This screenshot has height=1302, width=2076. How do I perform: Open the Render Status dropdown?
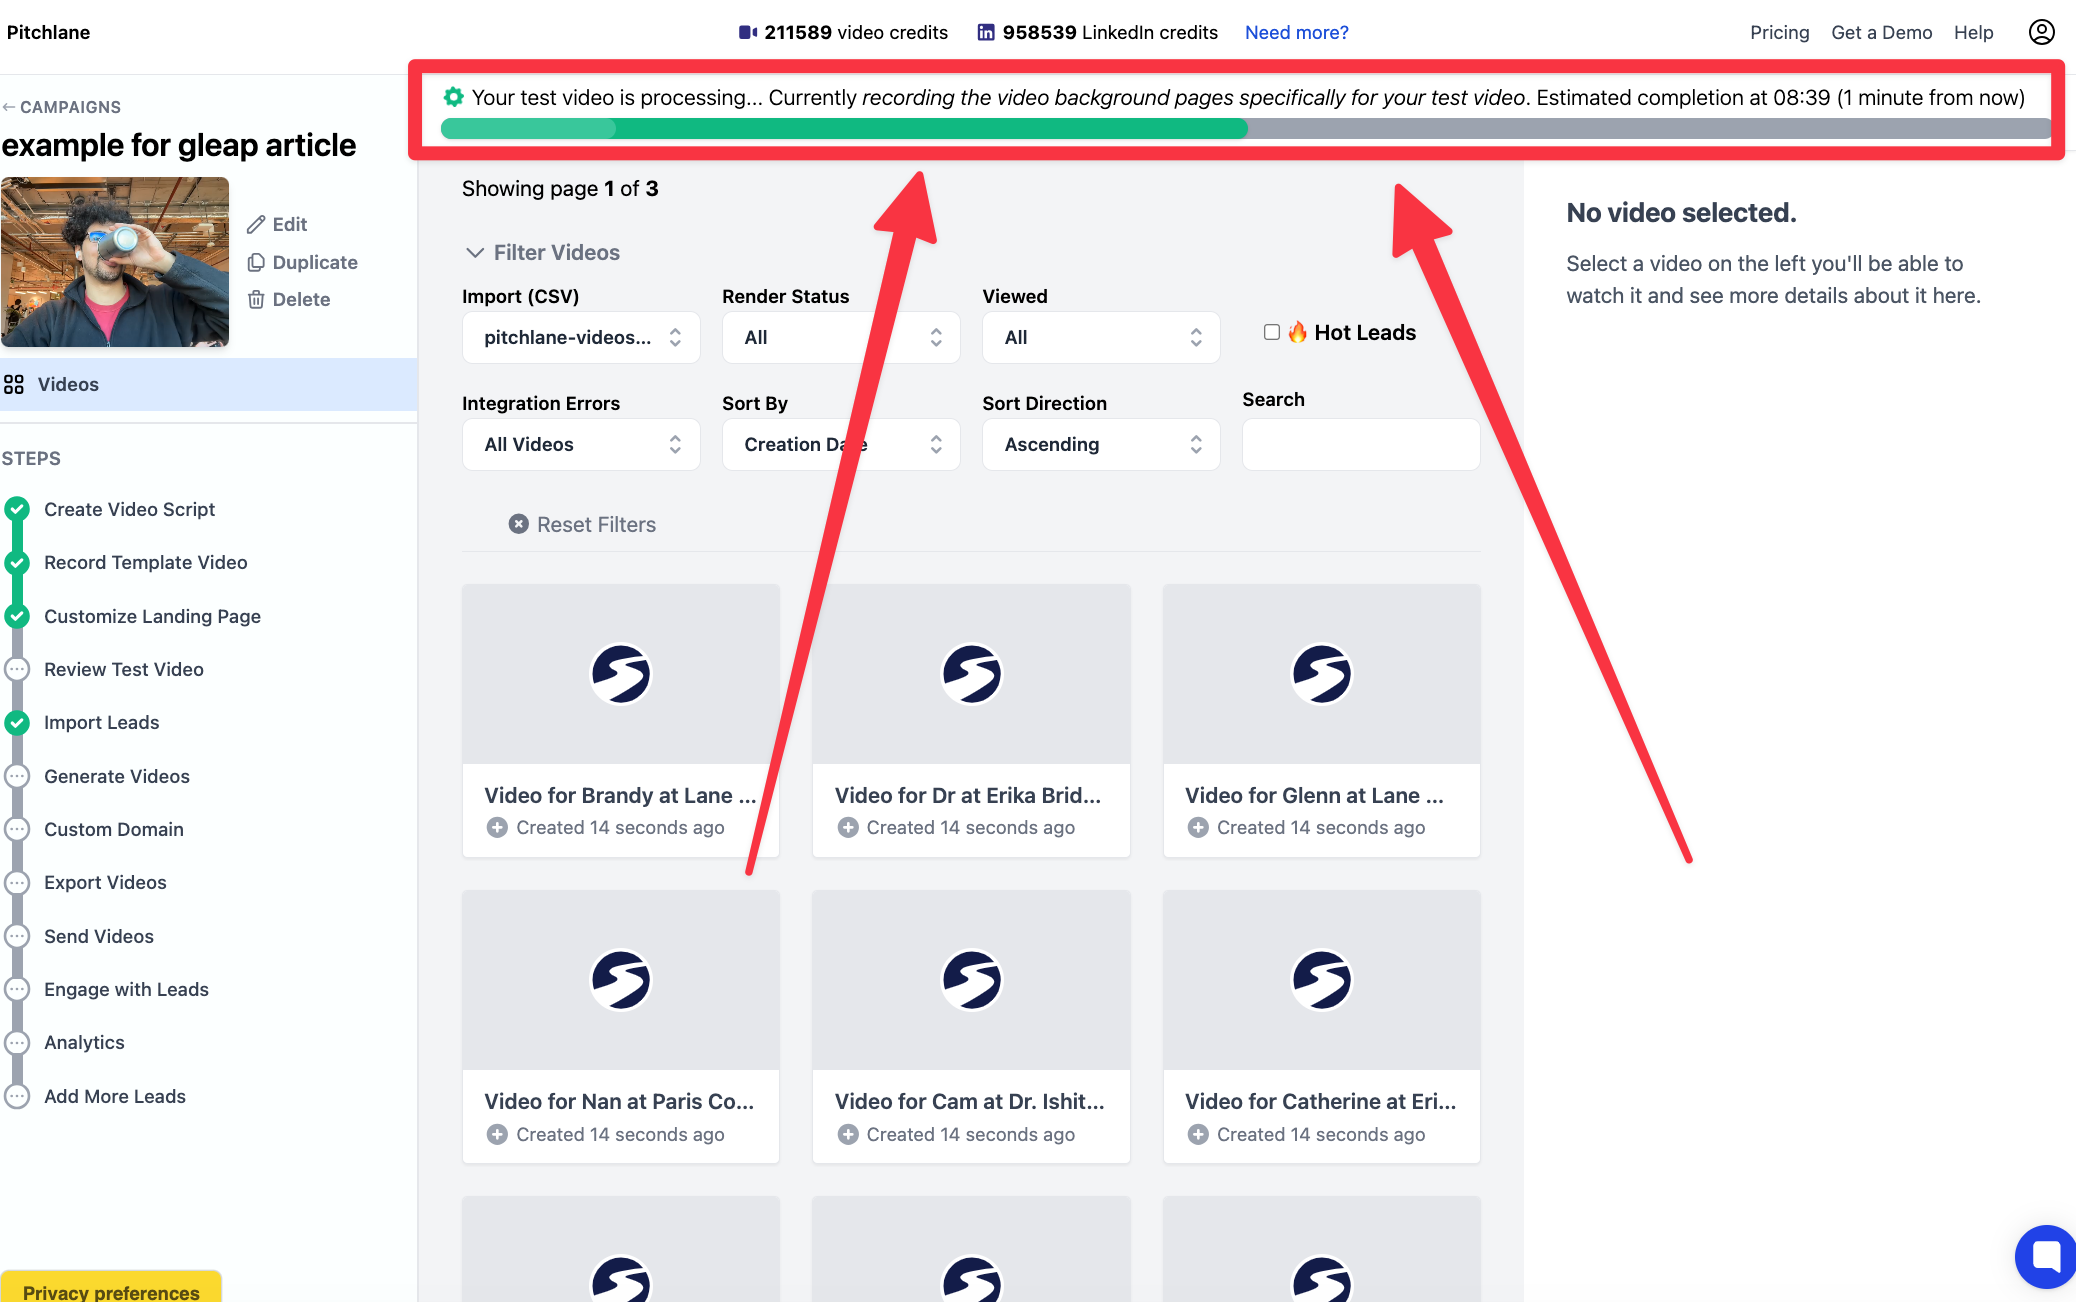[x=841, y=337]
